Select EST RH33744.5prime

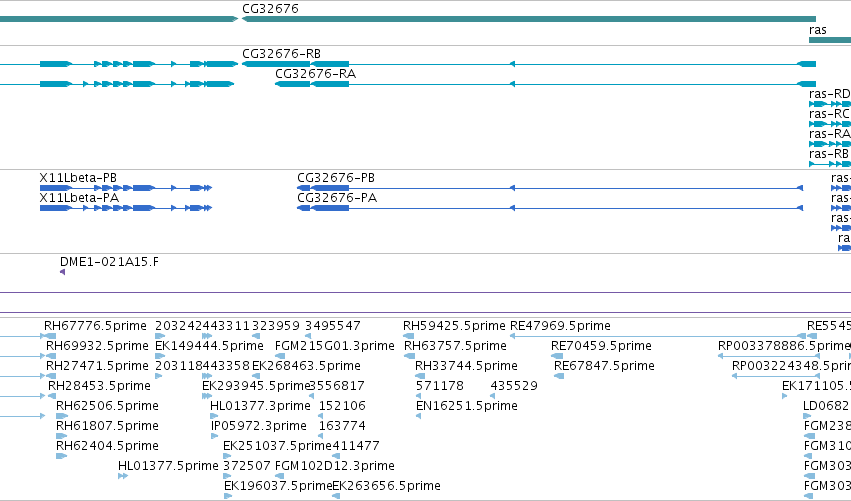tap(466, 366)
